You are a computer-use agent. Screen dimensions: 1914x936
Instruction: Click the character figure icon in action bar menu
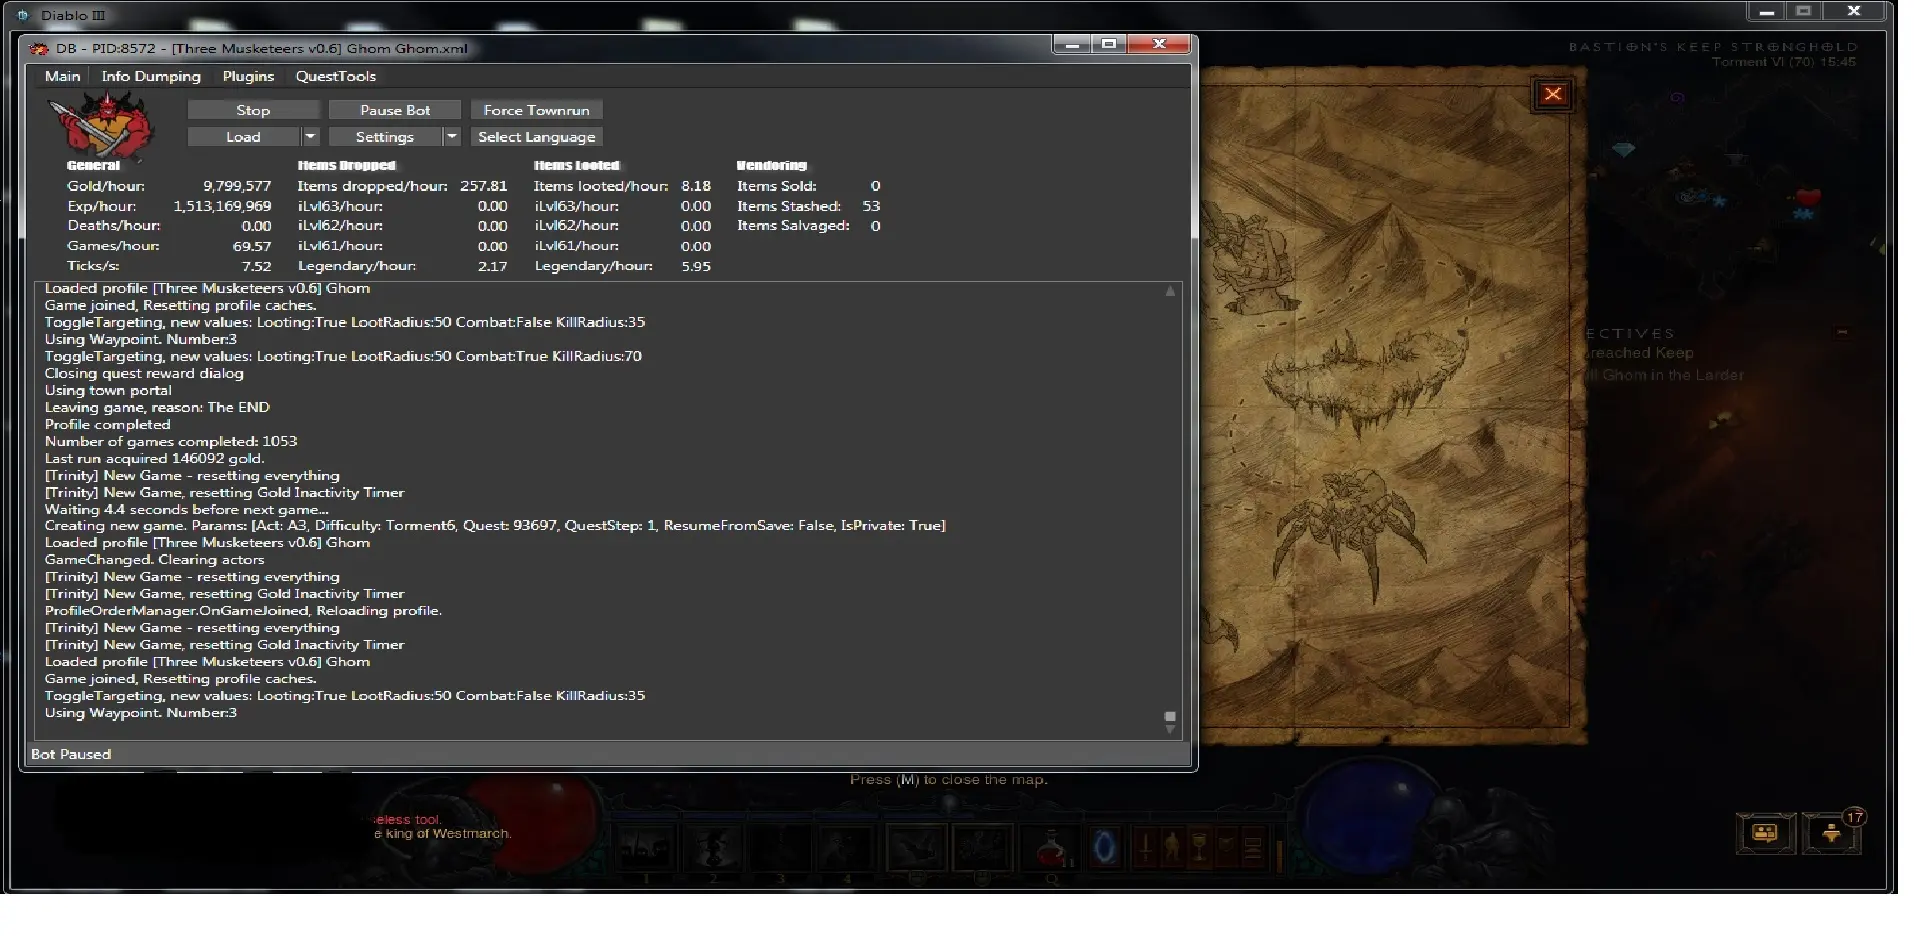pyautogui.click(x=1172, y=848)
